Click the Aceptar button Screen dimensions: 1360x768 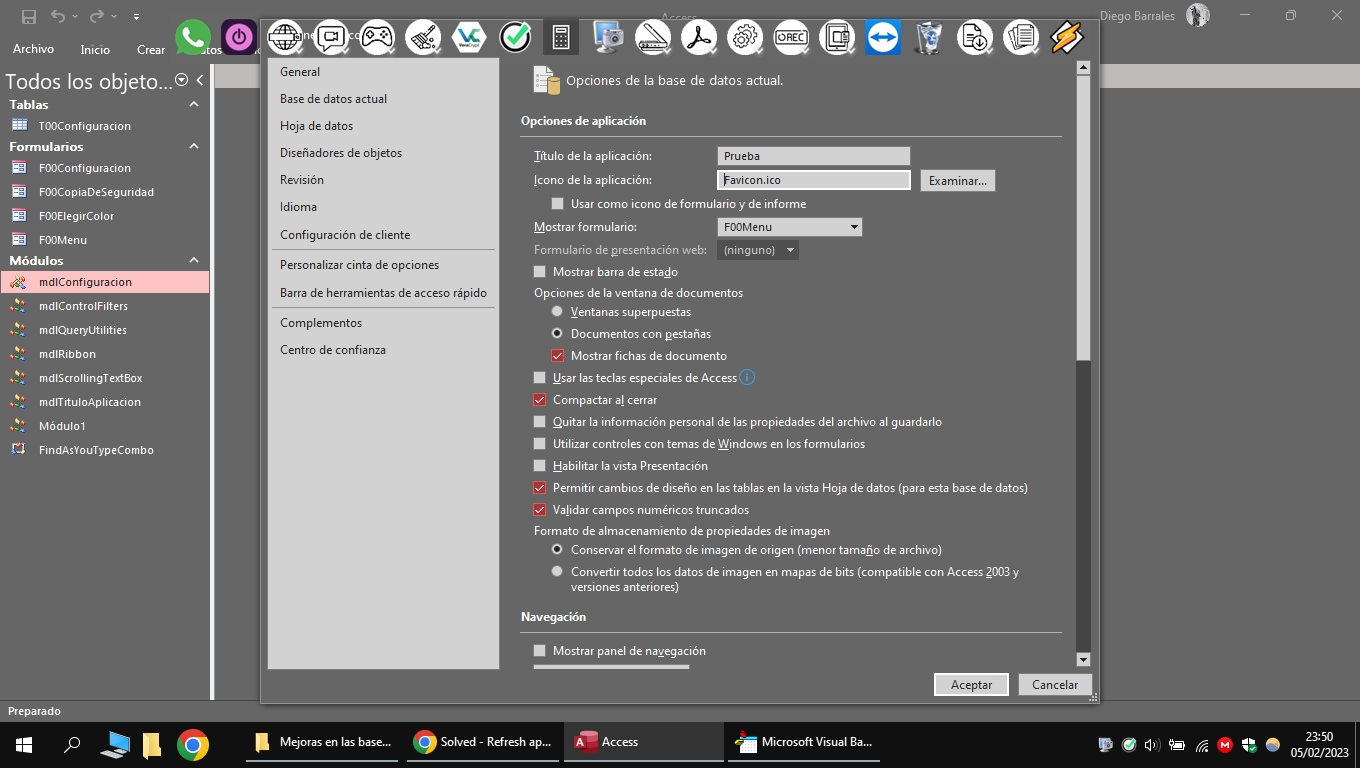[x=971, y=685]
